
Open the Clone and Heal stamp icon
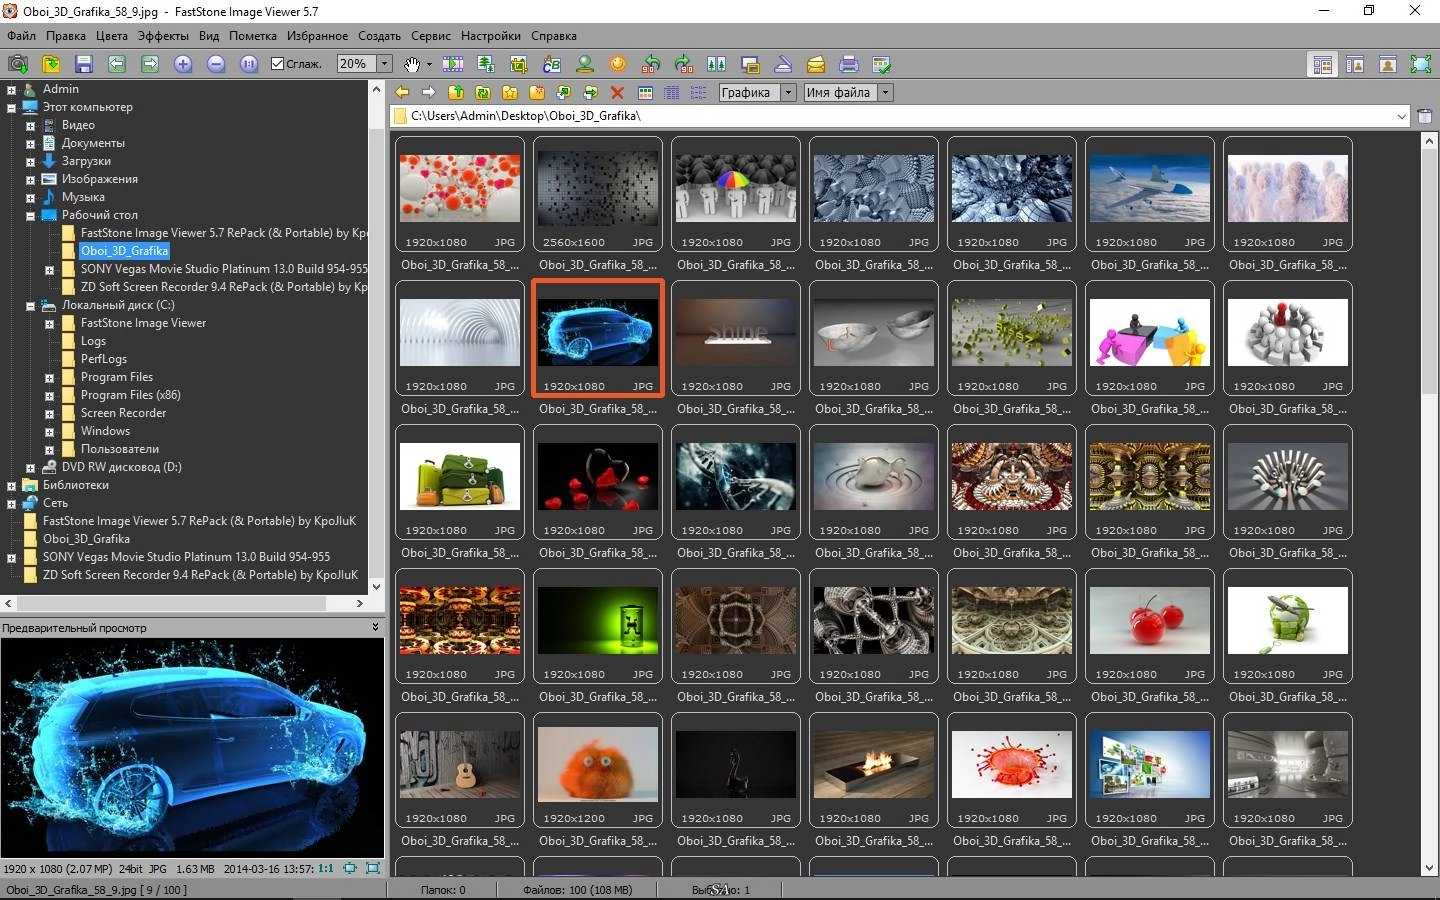coord(585,64)
